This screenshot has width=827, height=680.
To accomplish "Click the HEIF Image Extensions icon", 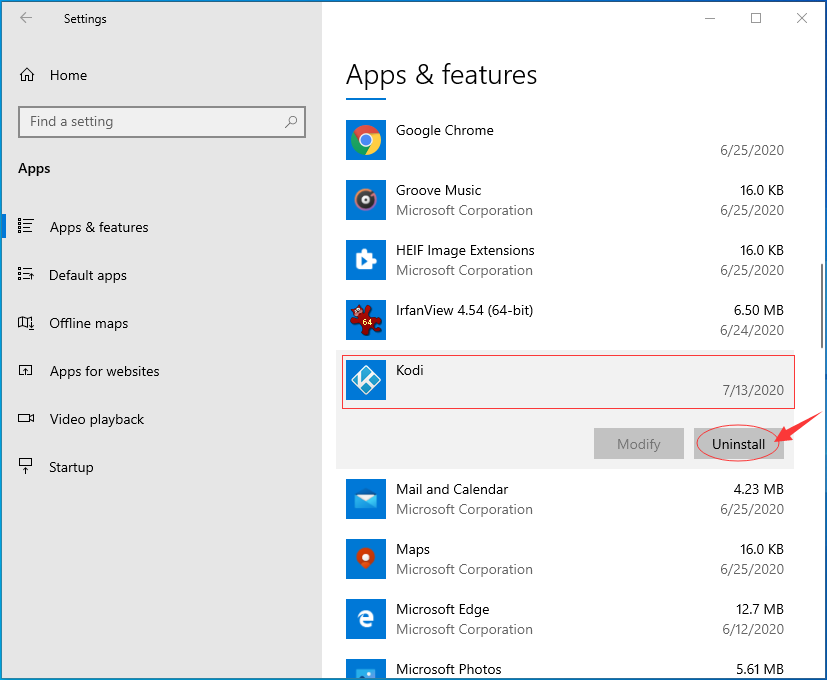I will pyautogui.click(x=366, y=260).
